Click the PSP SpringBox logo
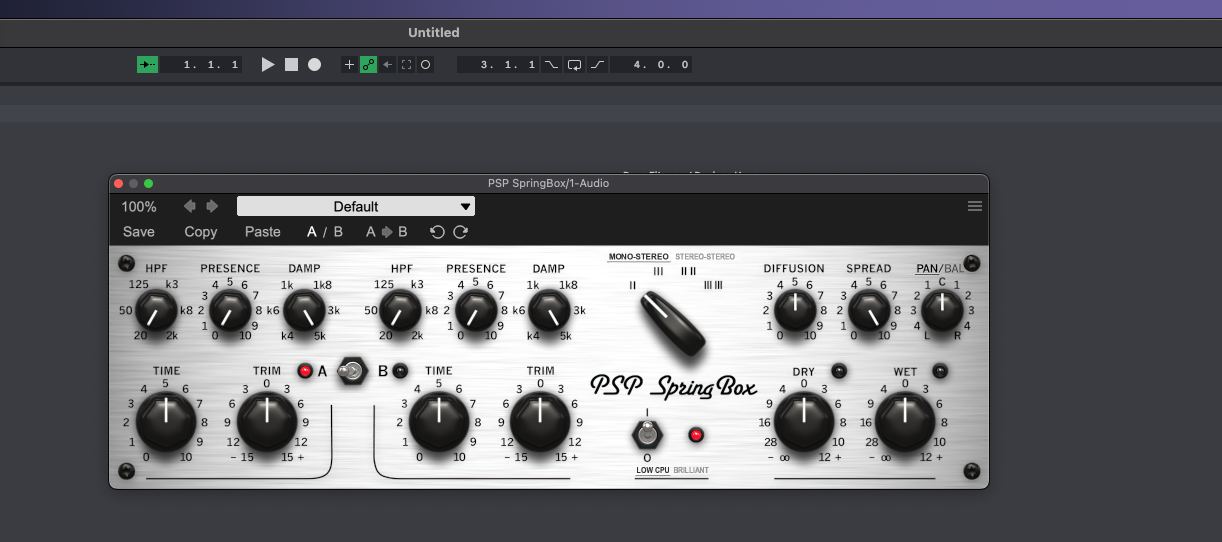The width and height of the screenshot is (1222, 542). click(x=673, y=386)
